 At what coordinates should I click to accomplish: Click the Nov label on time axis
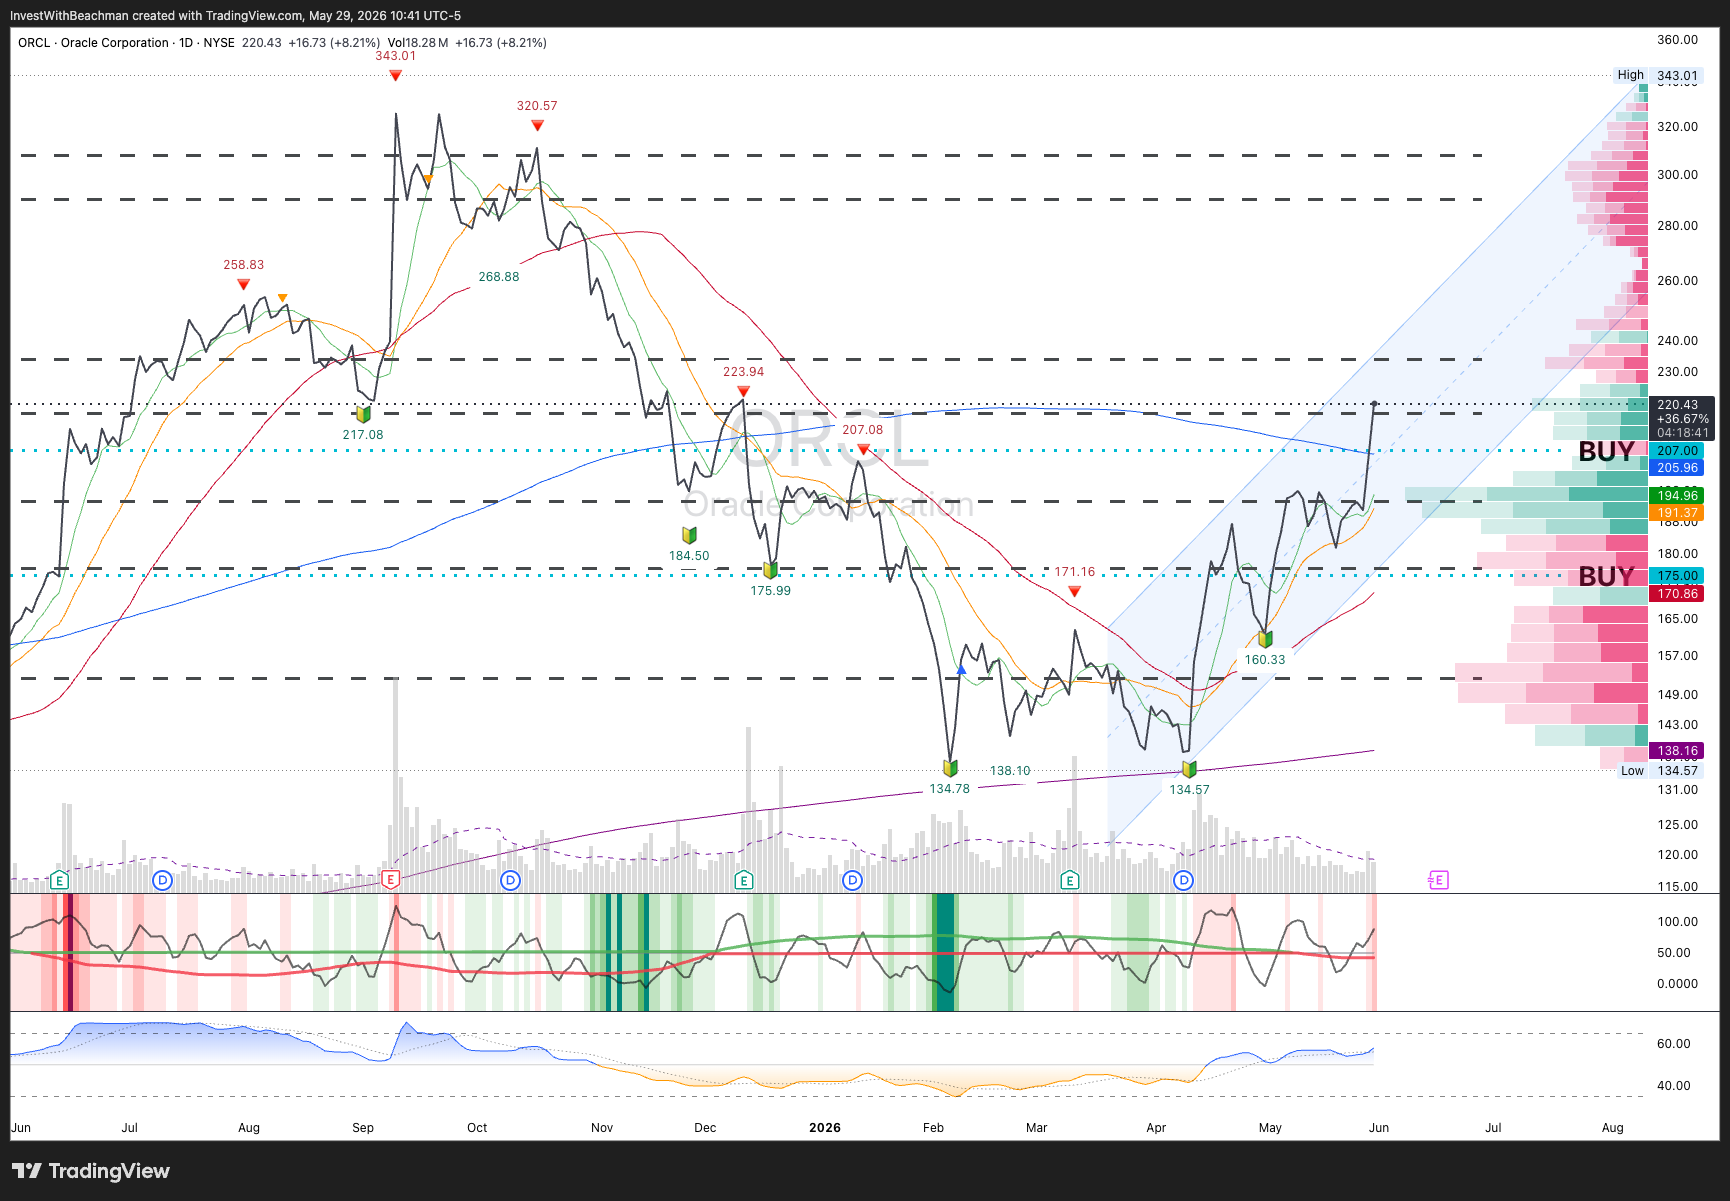(x=602, y=1128)
